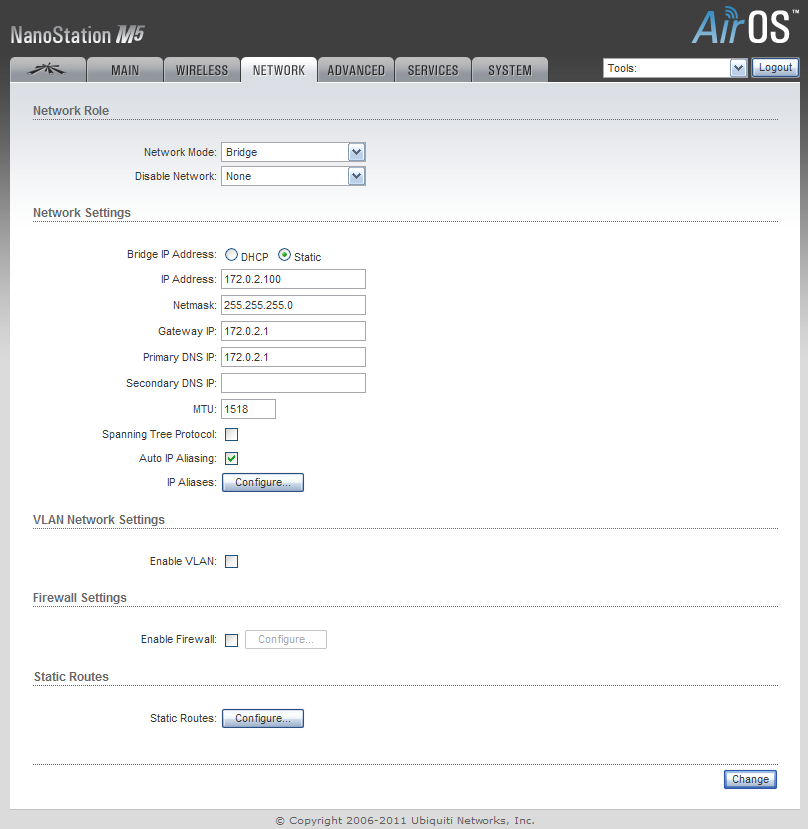Tick the Enable Firewall checkbox

point(232,640)
